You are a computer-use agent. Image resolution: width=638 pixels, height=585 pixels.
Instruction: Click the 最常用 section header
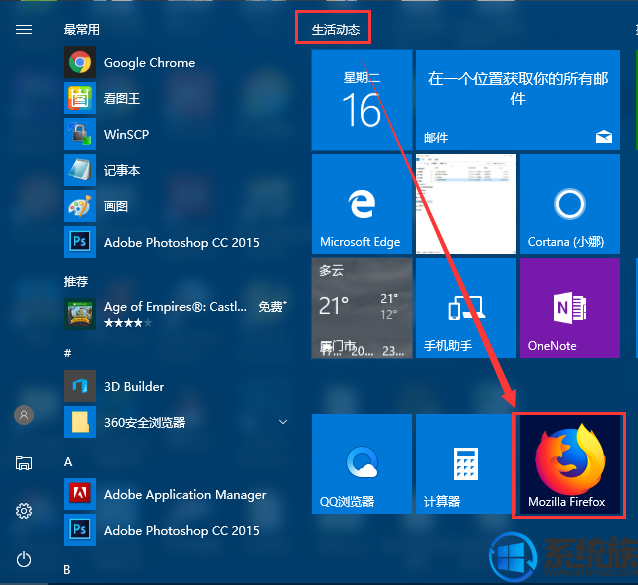coord(81,29)
